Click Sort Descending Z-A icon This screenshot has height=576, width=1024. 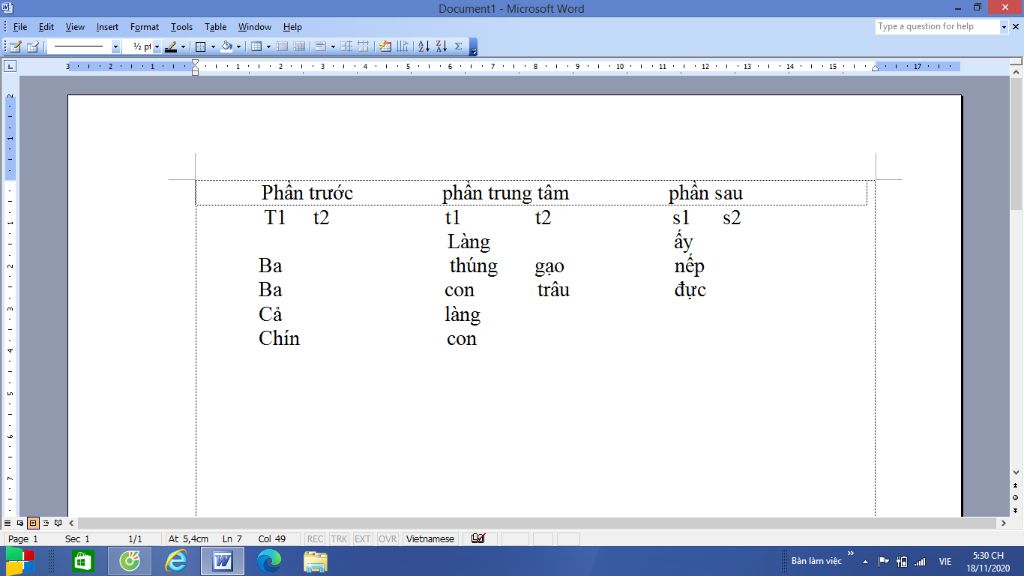pos(441,46)
